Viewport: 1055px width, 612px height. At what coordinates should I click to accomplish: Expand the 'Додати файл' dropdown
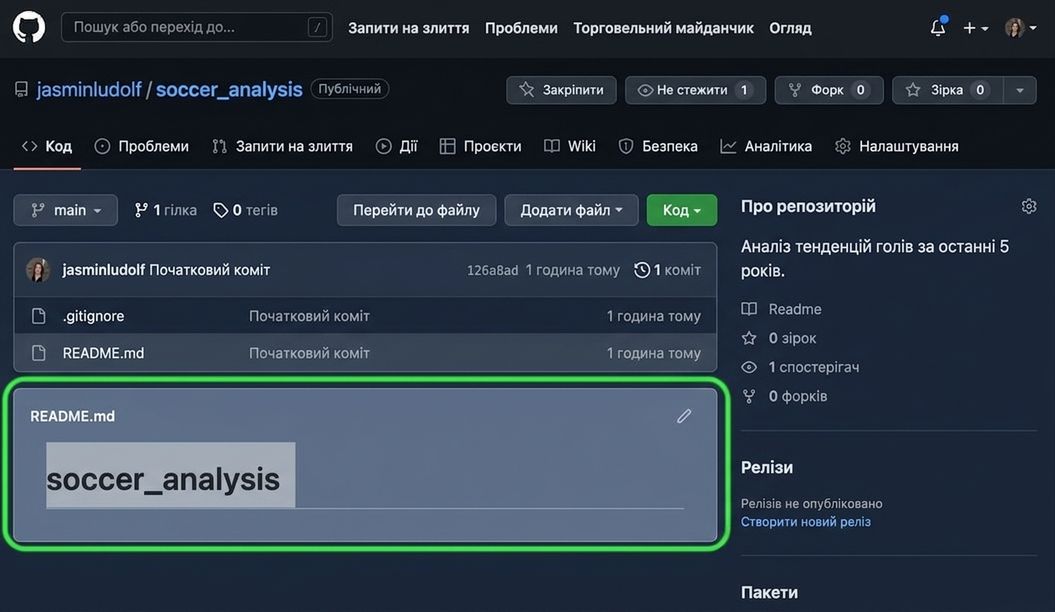pyautogui.click(x=571, y=211)
